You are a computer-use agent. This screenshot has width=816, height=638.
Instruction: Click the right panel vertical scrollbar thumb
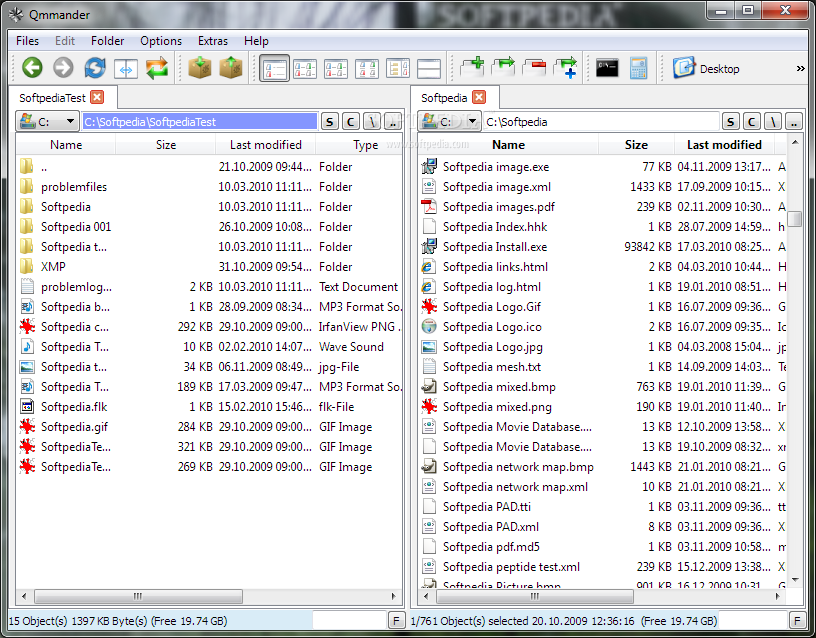[x=794, y=219]
